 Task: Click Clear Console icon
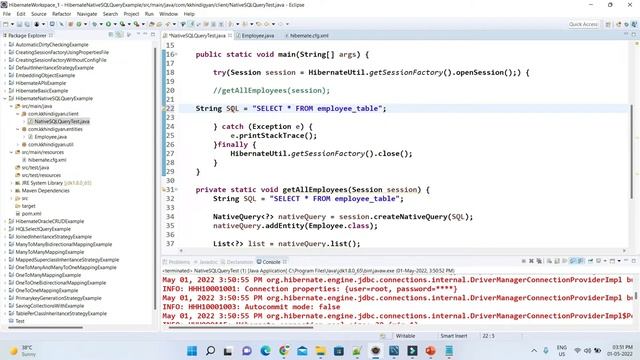pos(549,261)
